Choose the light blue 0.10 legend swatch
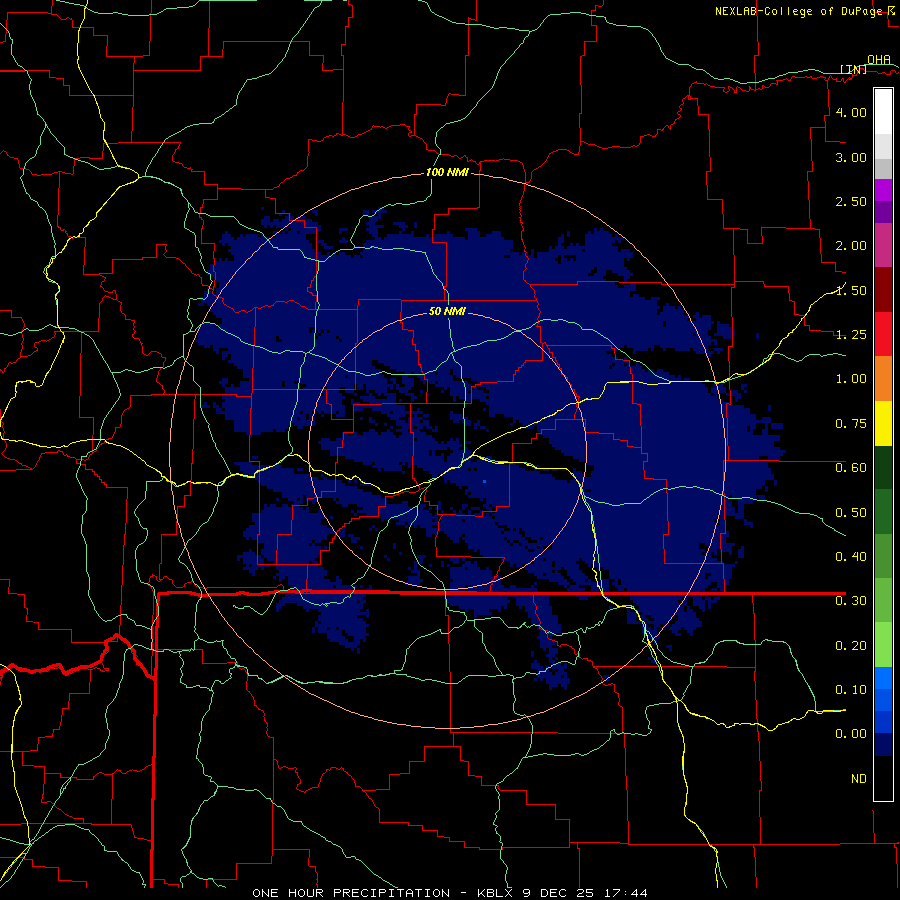The height and width of the screenshot is (900, 900). point(883,678)
